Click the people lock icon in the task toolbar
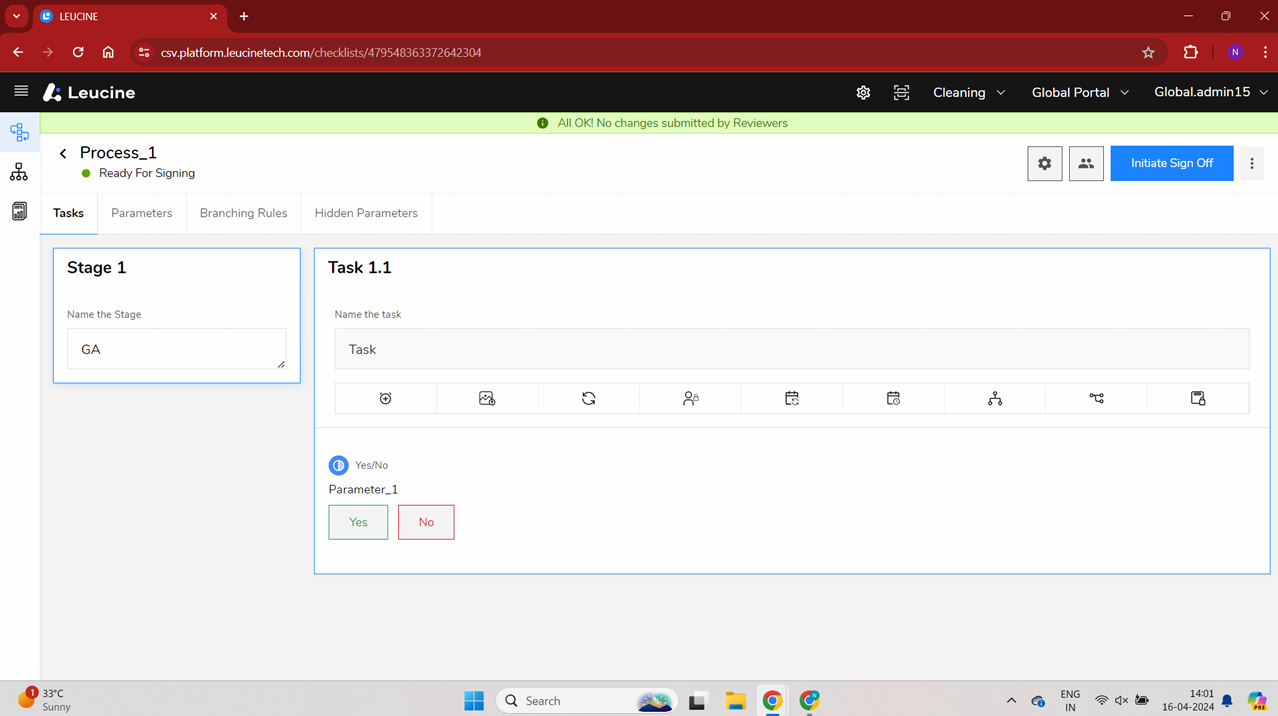The width and height of the screenshot is (1278, 716). [x=690, y=398]
